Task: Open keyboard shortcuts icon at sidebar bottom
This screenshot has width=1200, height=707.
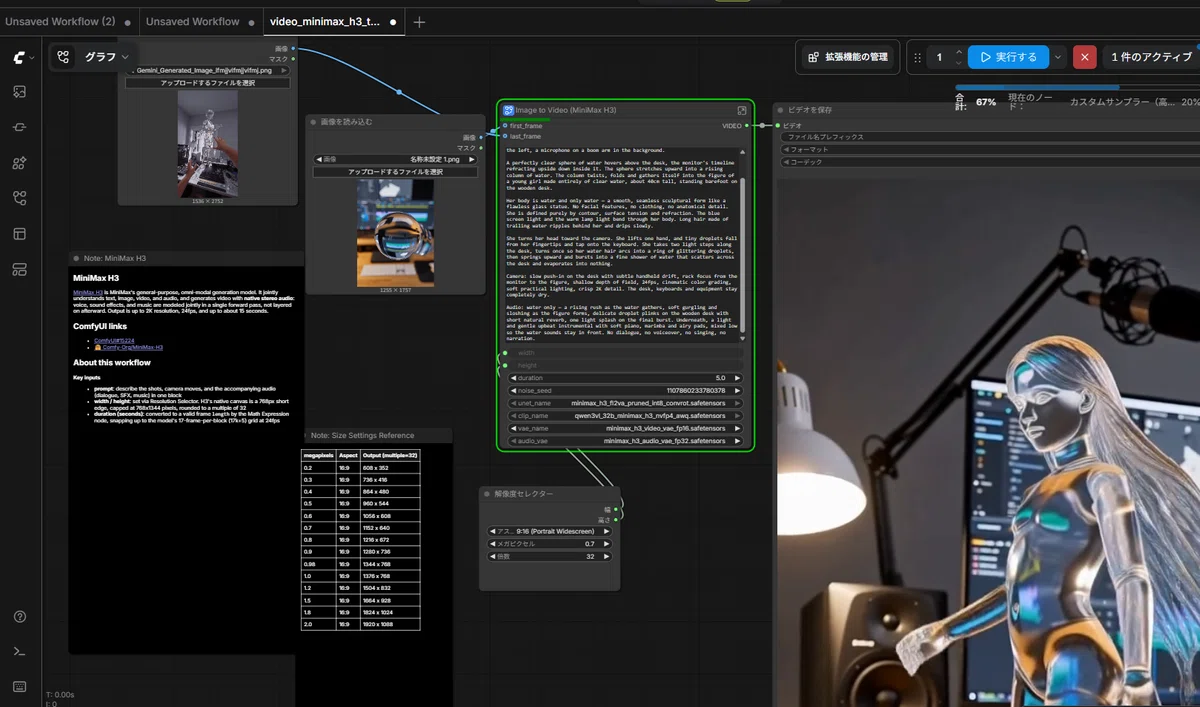Action: click(x=19, y=686)
